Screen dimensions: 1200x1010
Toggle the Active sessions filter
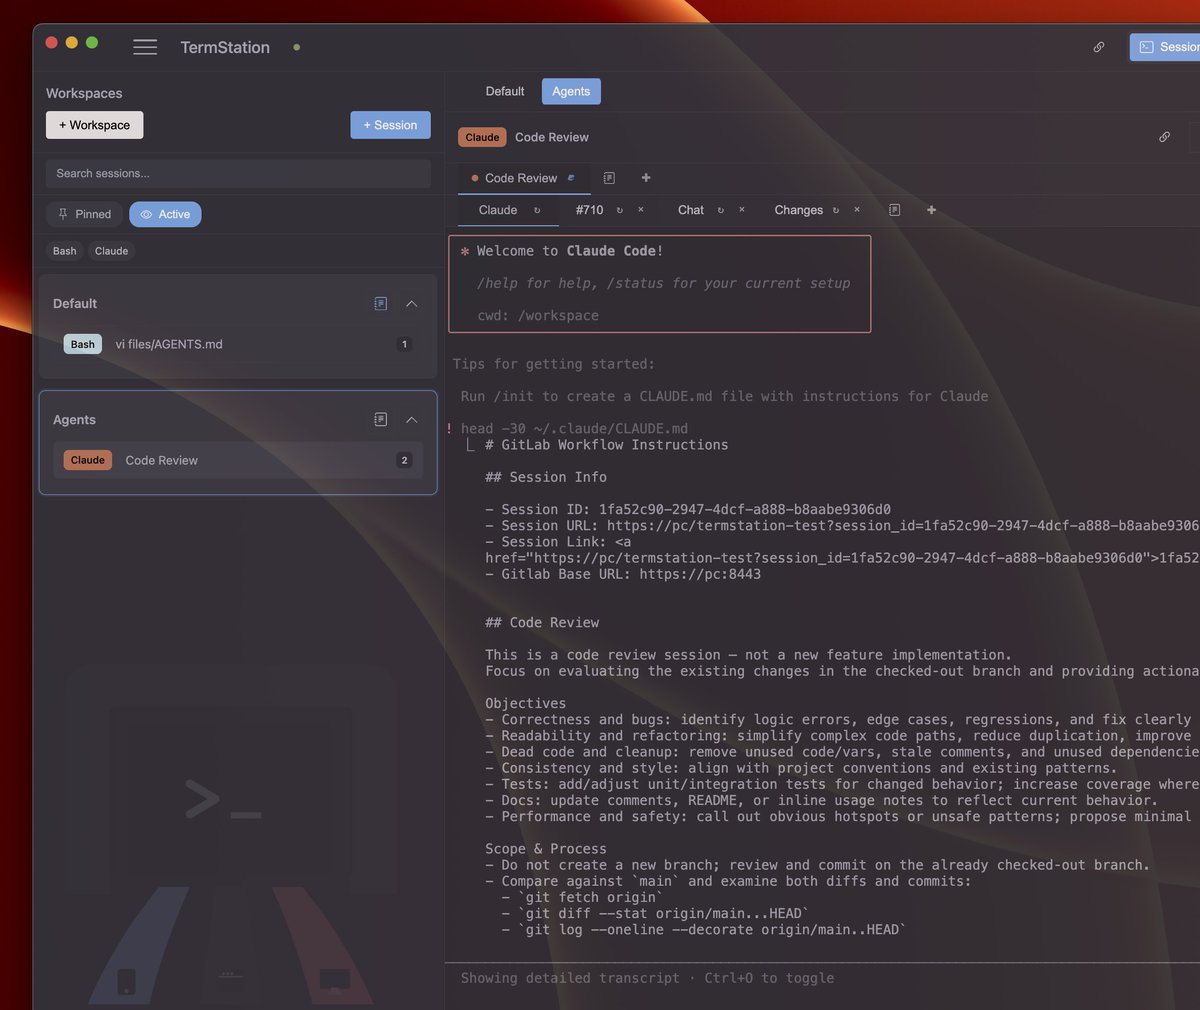click(165, 214)
